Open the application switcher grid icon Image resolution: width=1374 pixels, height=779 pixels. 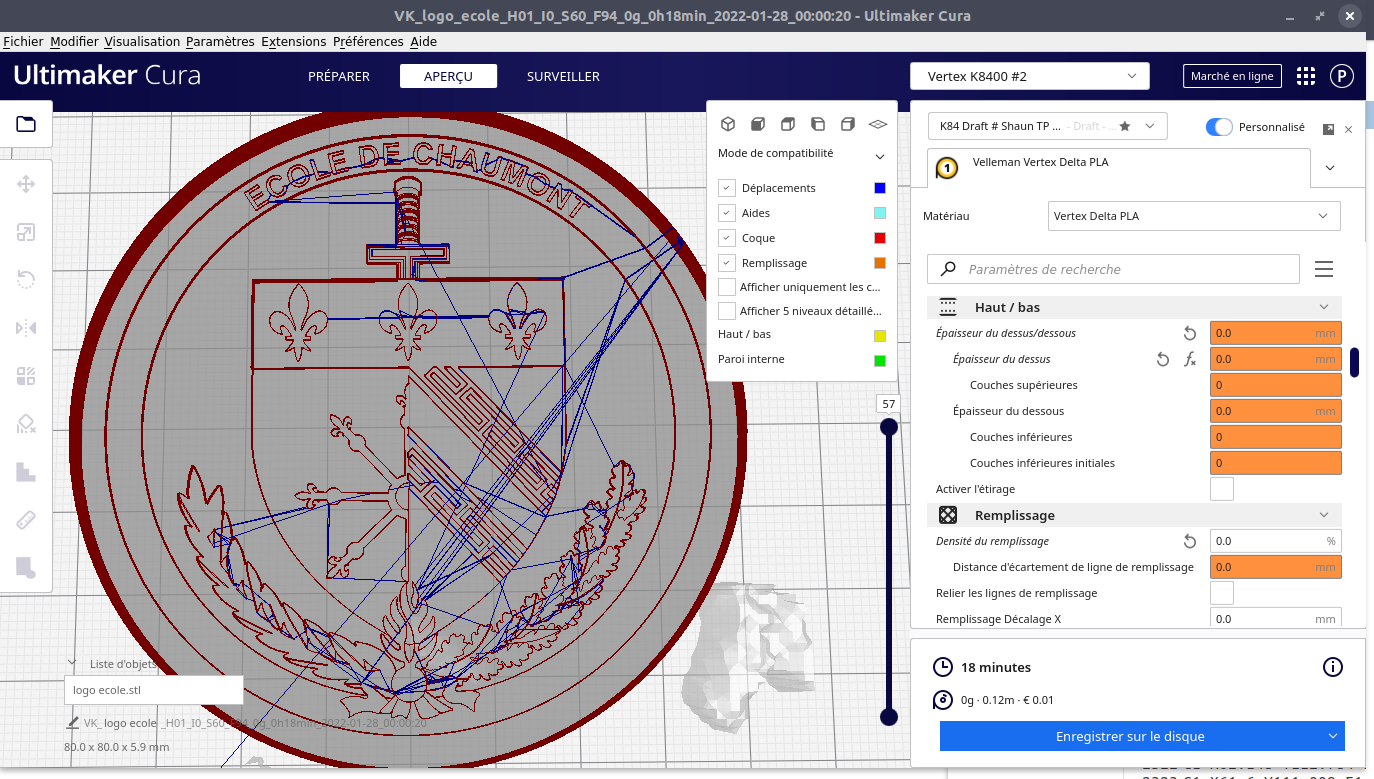1306,76
